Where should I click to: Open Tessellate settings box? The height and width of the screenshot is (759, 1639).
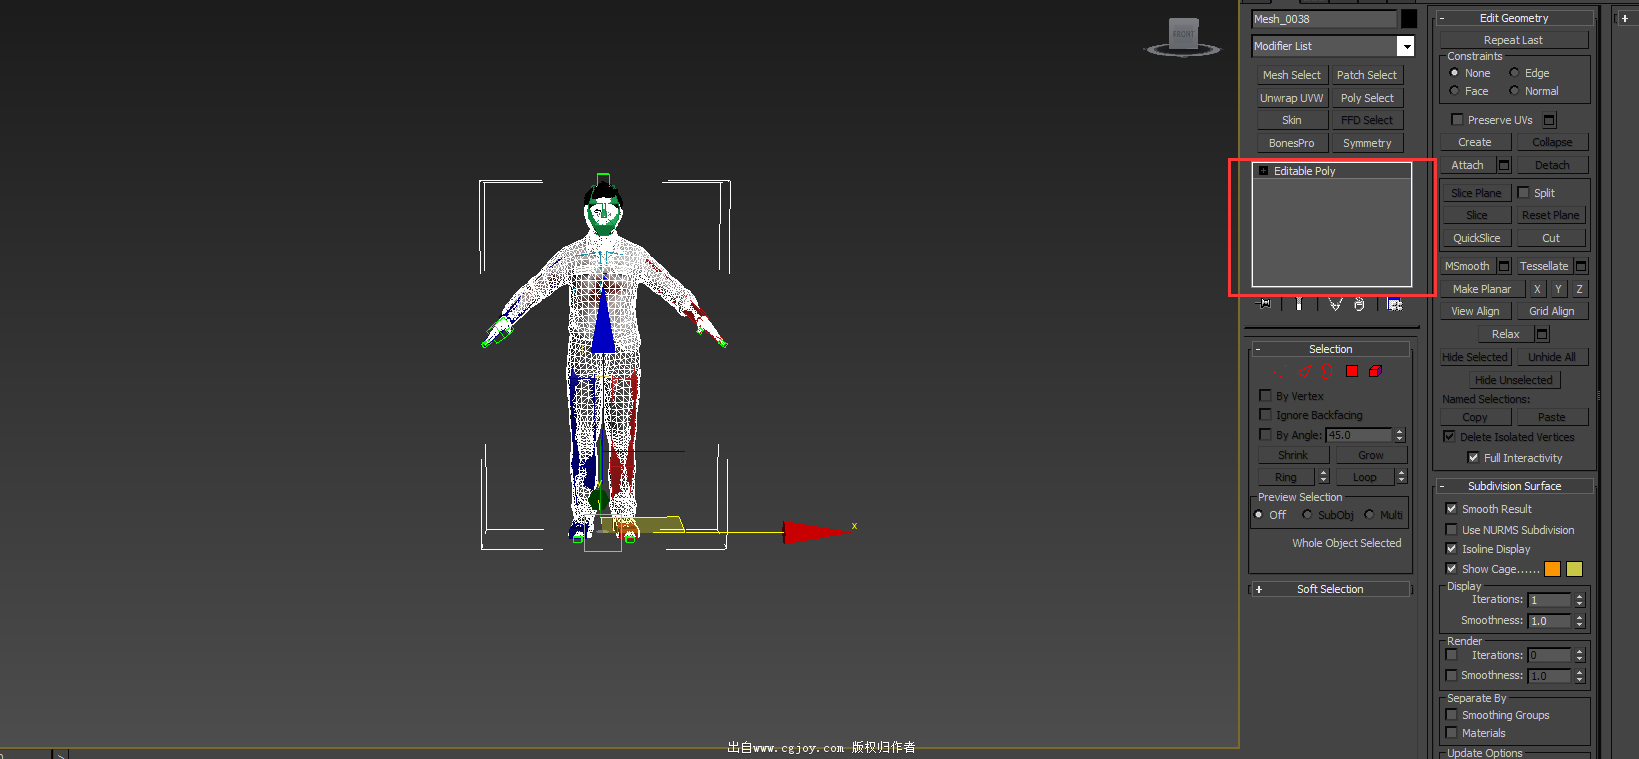(x=1581, y=266)
